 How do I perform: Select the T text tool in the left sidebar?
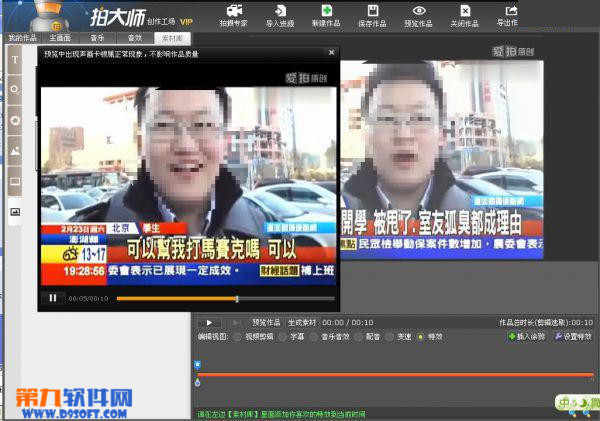tap(15, 60)
